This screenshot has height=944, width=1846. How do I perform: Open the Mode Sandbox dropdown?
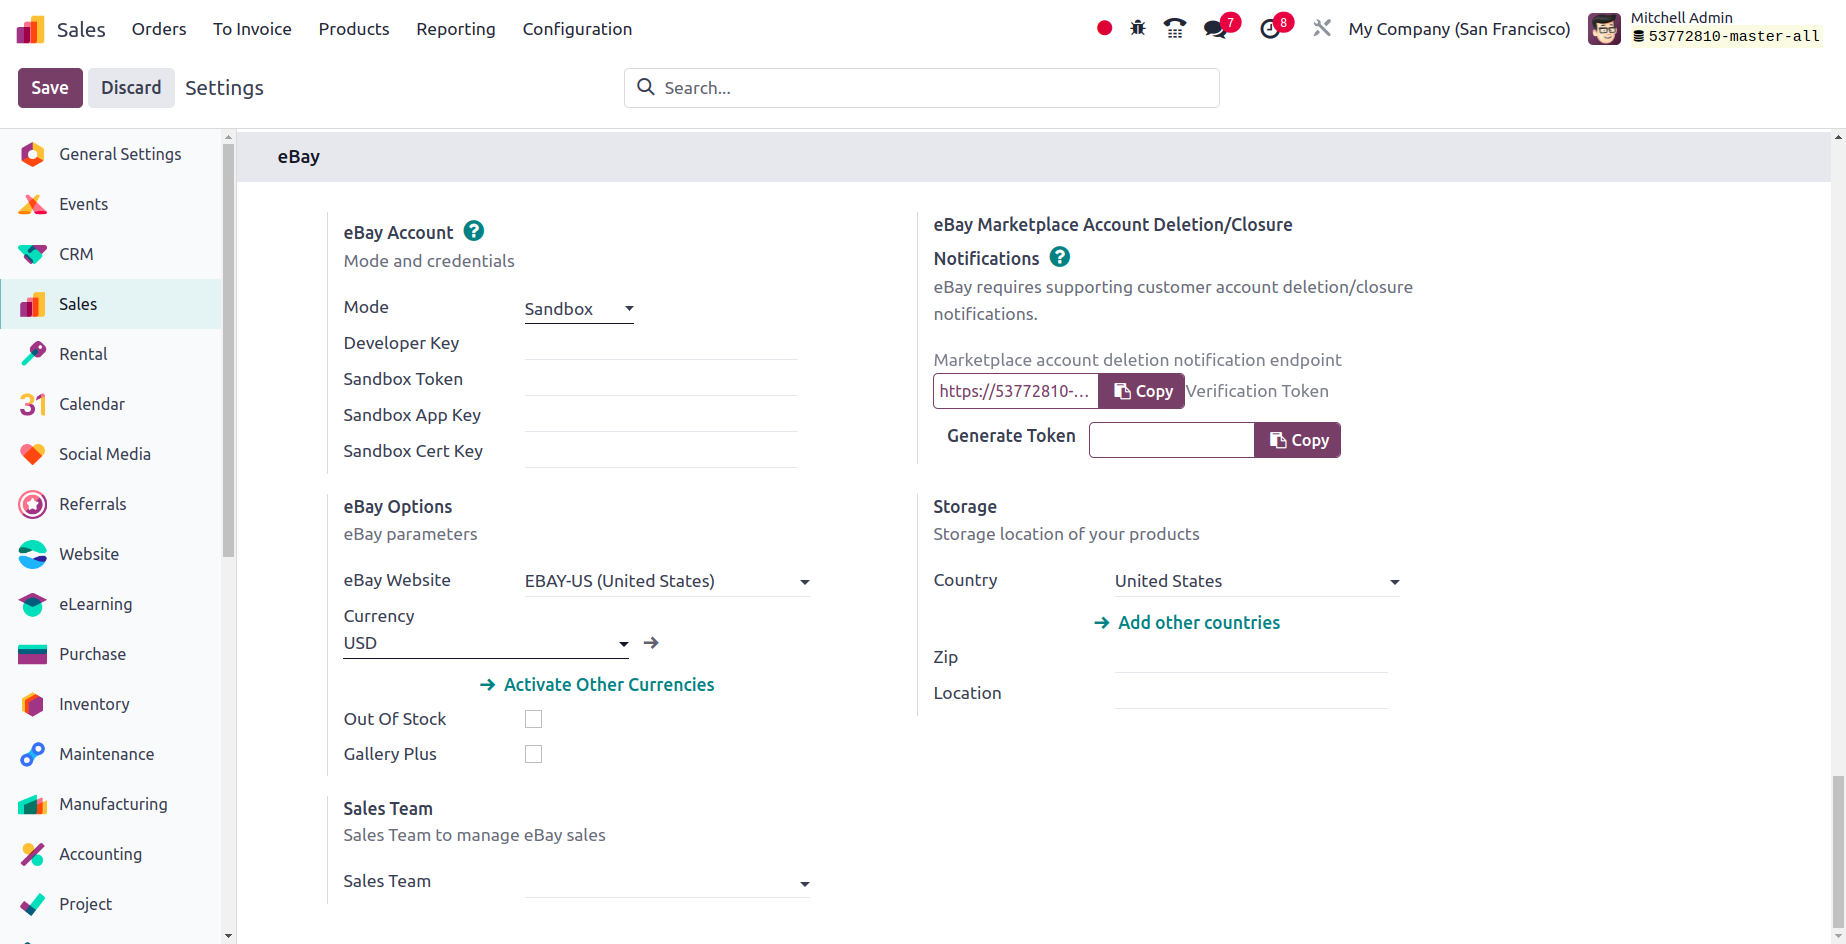pos(579,309)
